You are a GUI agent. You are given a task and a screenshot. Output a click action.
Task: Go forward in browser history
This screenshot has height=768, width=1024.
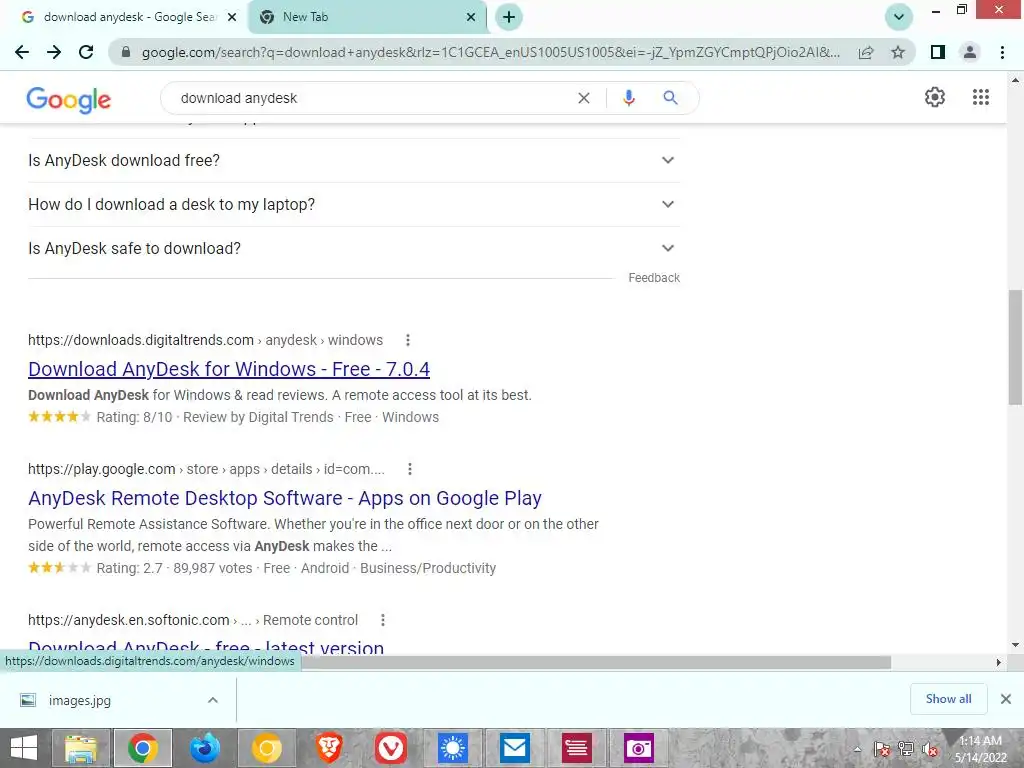pos(54,52)
